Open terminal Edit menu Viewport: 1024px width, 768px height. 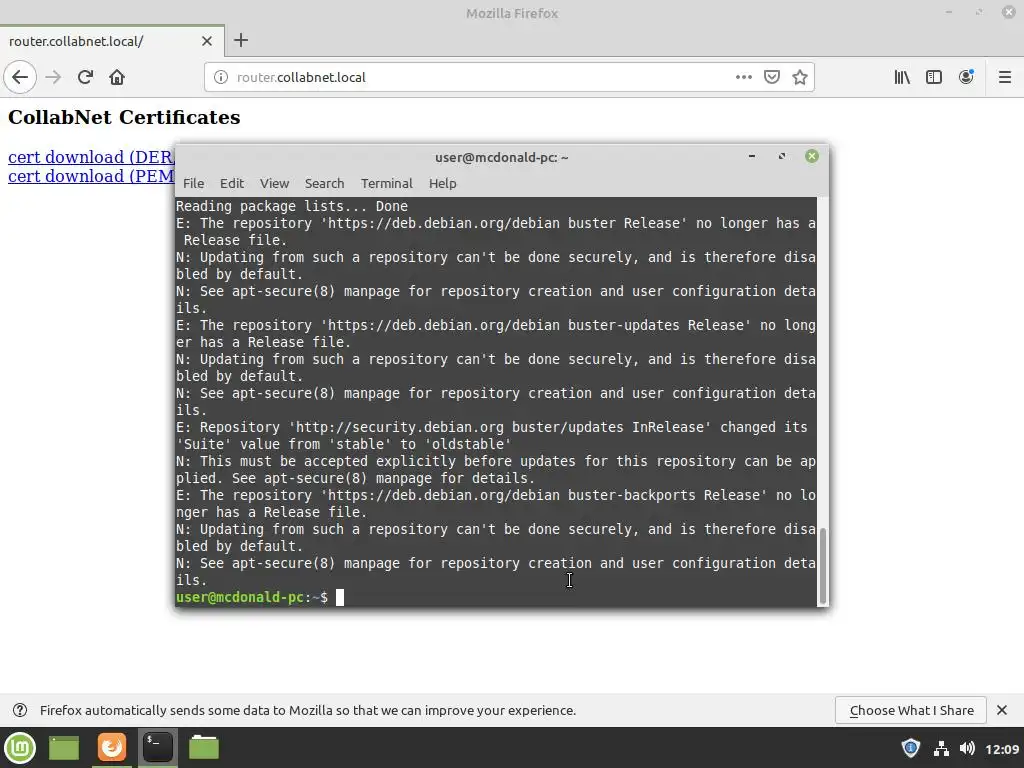coord(232,184)
